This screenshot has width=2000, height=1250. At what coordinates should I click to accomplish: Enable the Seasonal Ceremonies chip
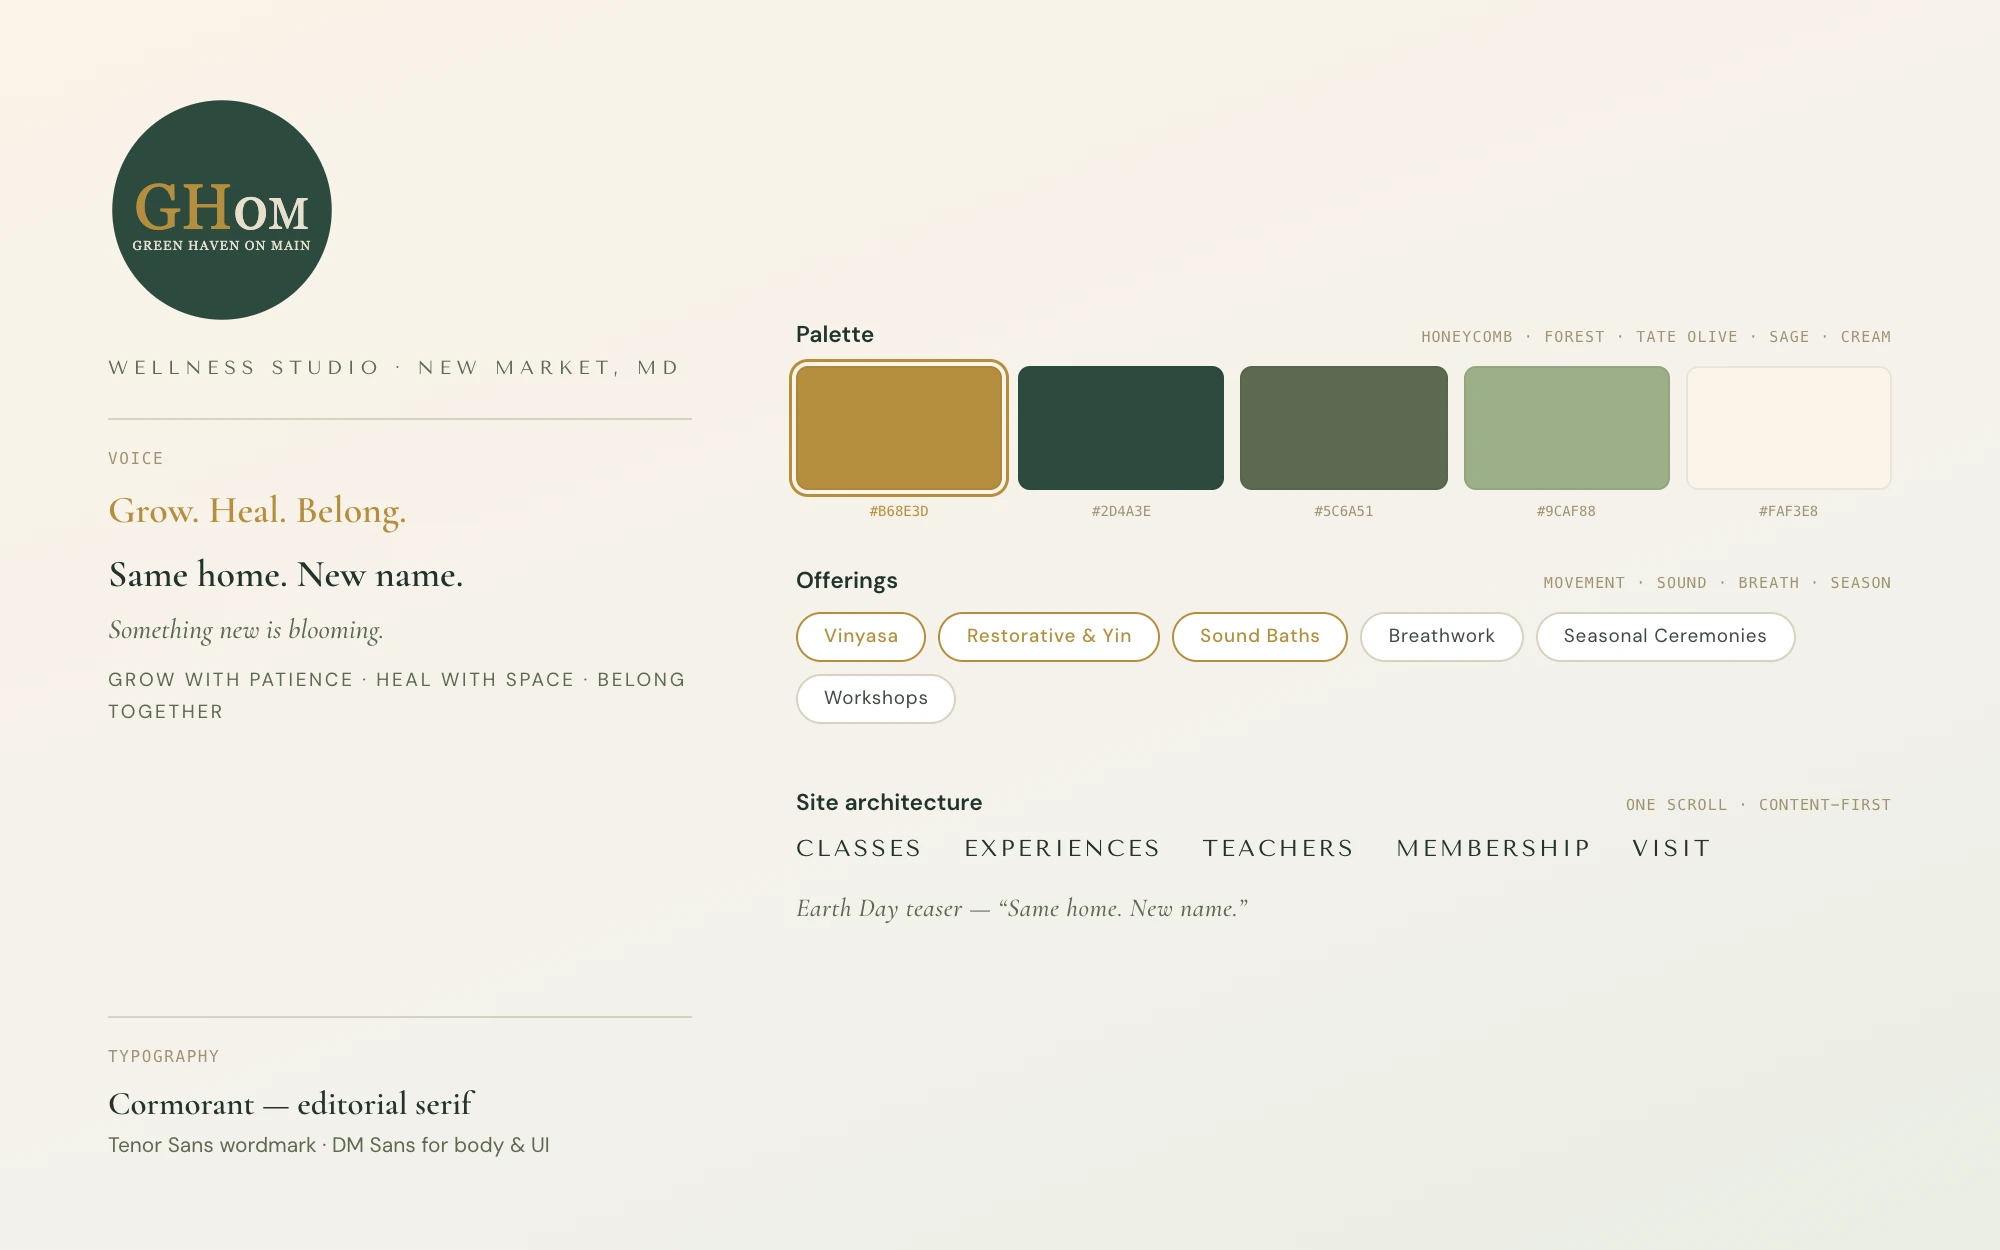(1666, 637)
